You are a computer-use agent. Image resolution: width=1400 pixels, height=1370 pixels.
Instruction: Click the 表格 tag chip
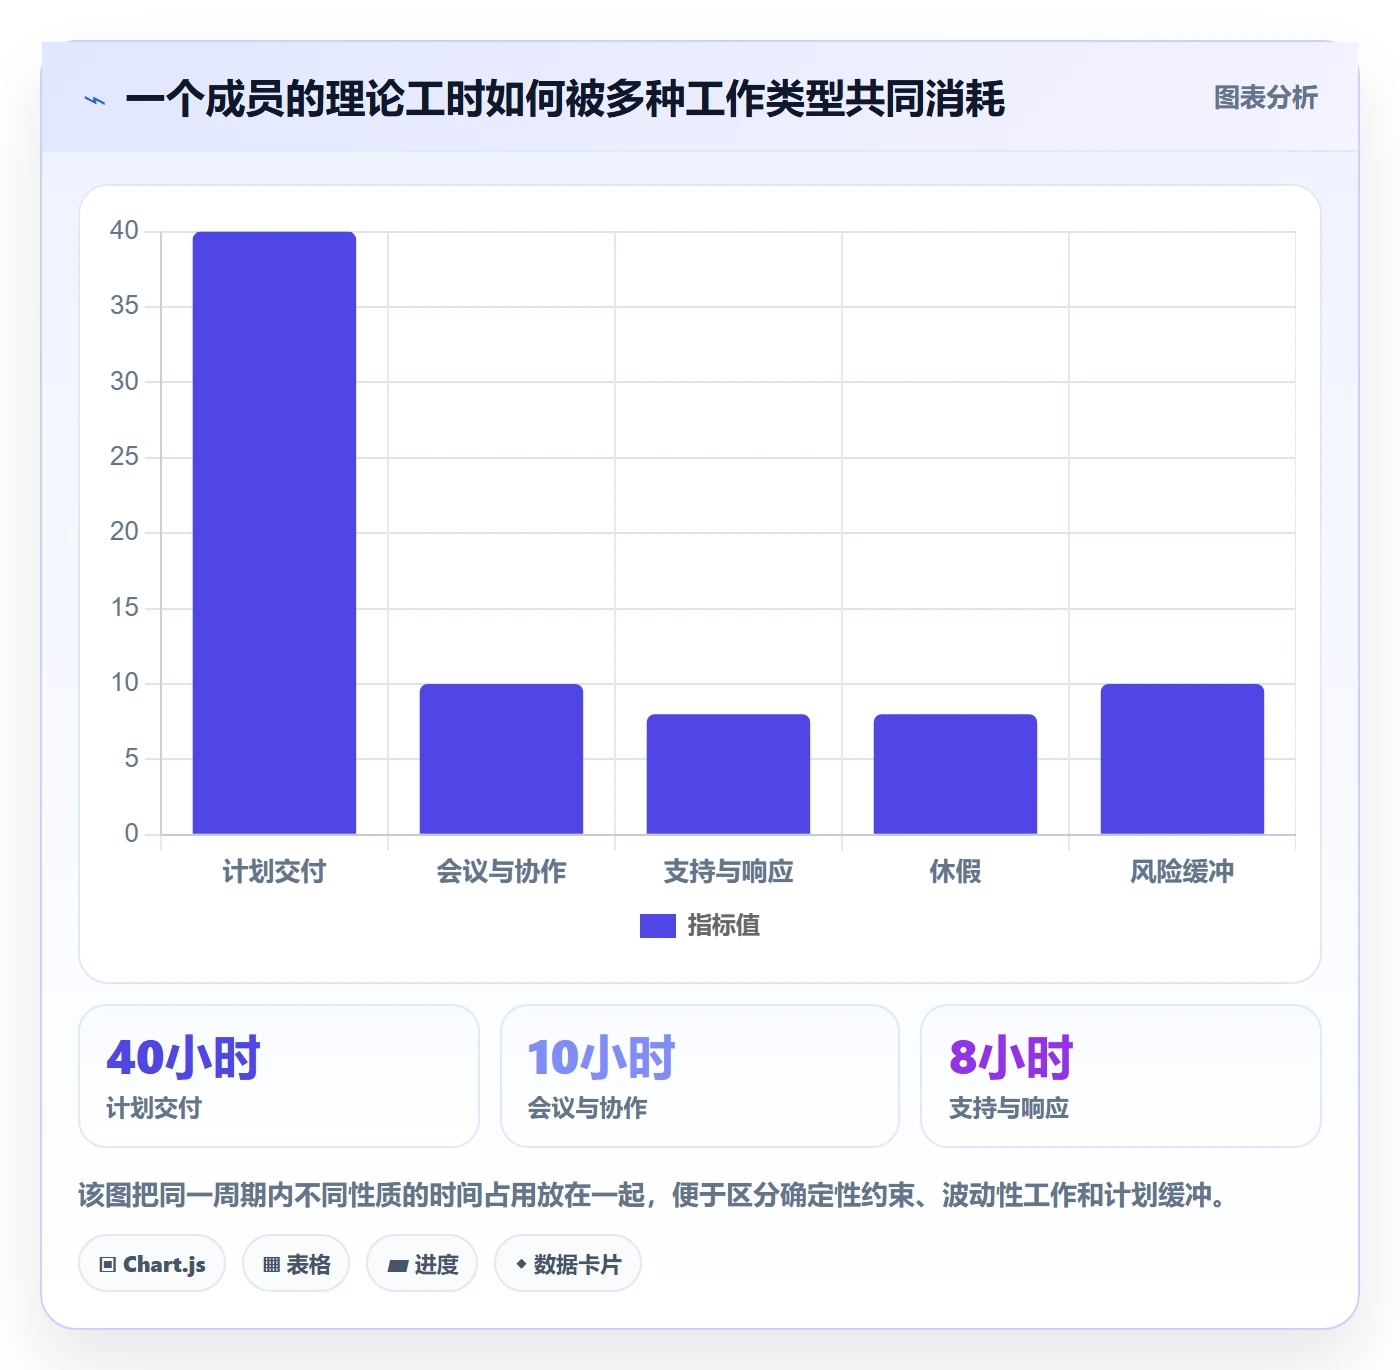click(296, 1264)
